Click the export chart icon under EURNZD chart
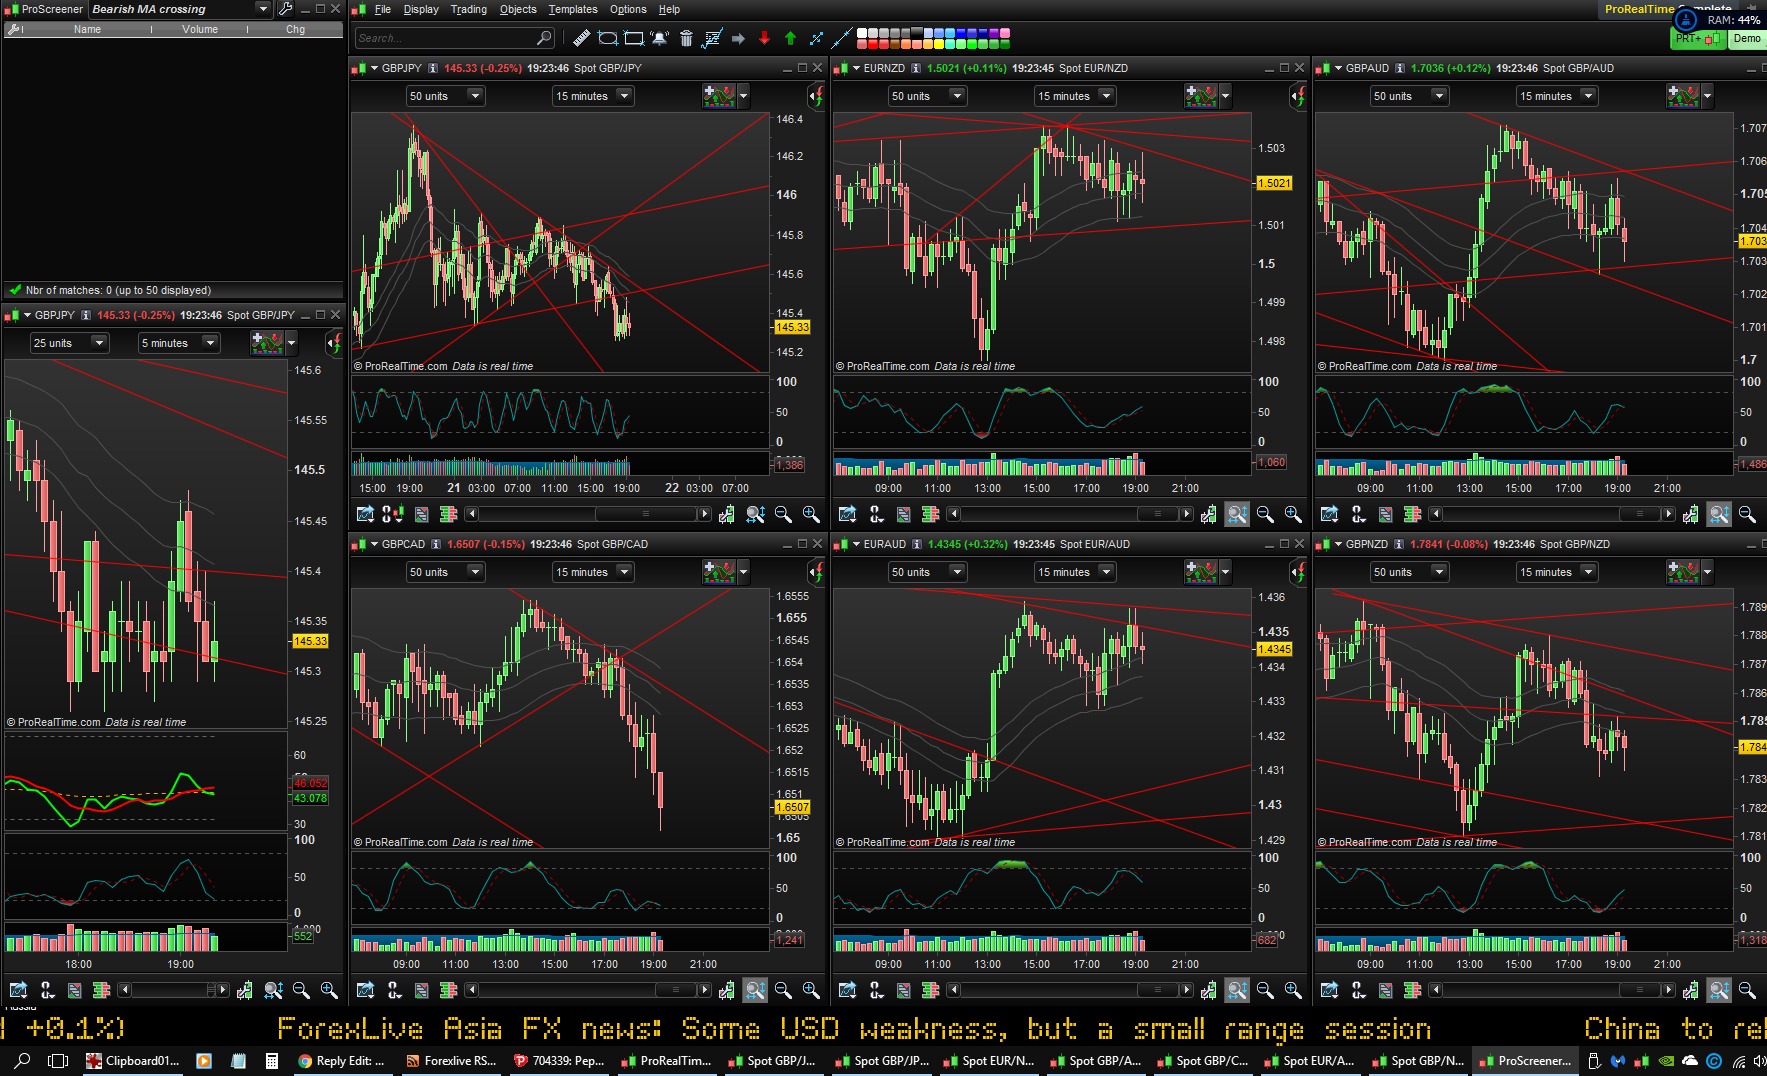Image resolution: width=1767 pixels, height=1076 pixels. pyautogui.click(x=847, y=514)
